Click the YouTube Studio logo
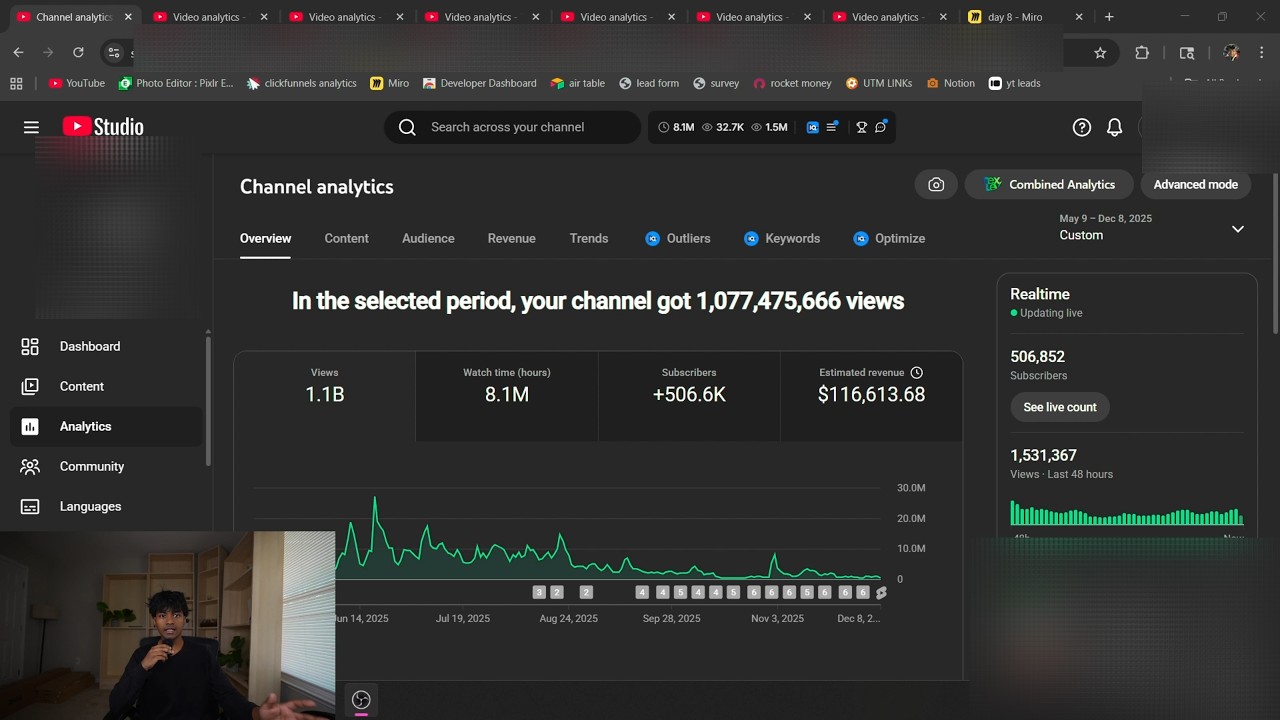 coord(103,127)
